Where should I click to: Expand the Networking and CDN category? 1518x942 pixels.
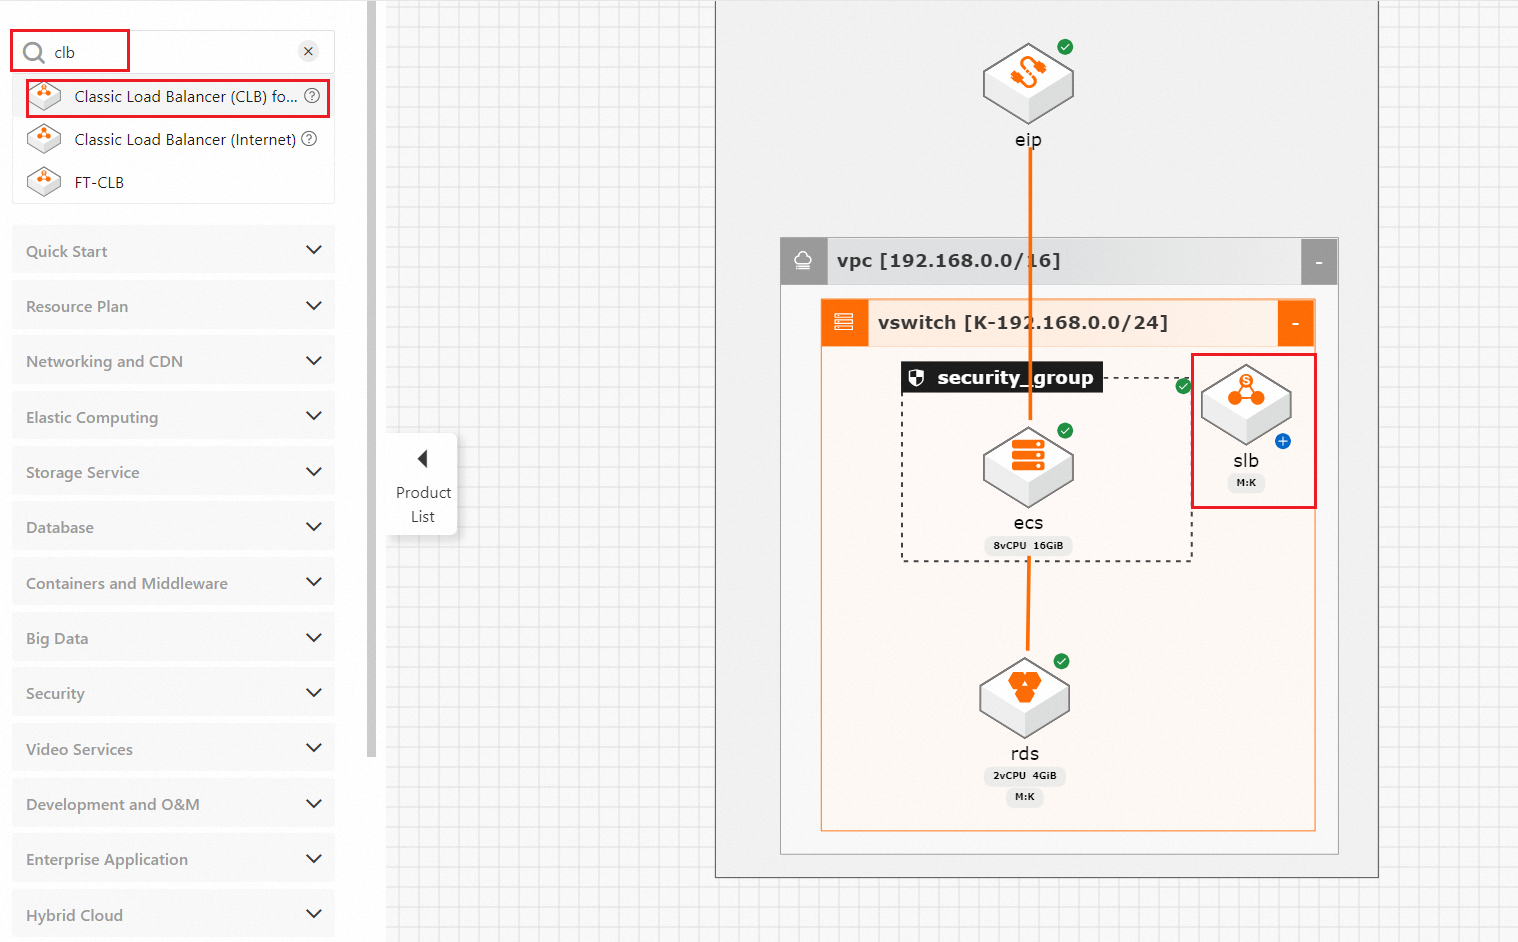(x=173, y=361)
